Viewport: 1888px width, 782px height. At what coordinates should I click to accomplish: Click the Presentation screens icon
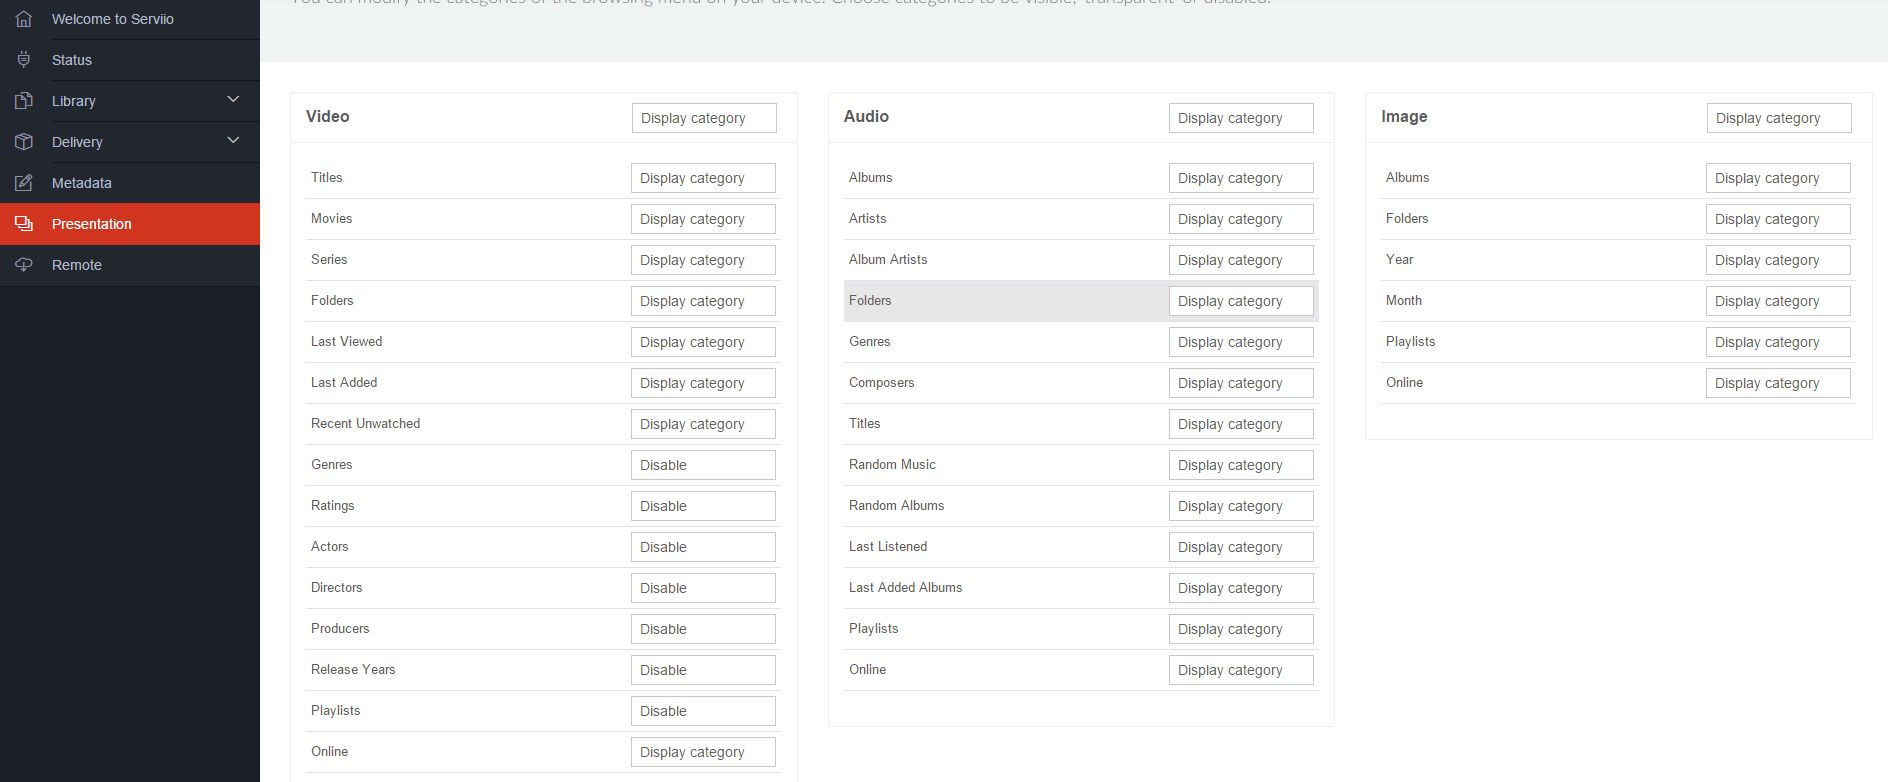24,224
